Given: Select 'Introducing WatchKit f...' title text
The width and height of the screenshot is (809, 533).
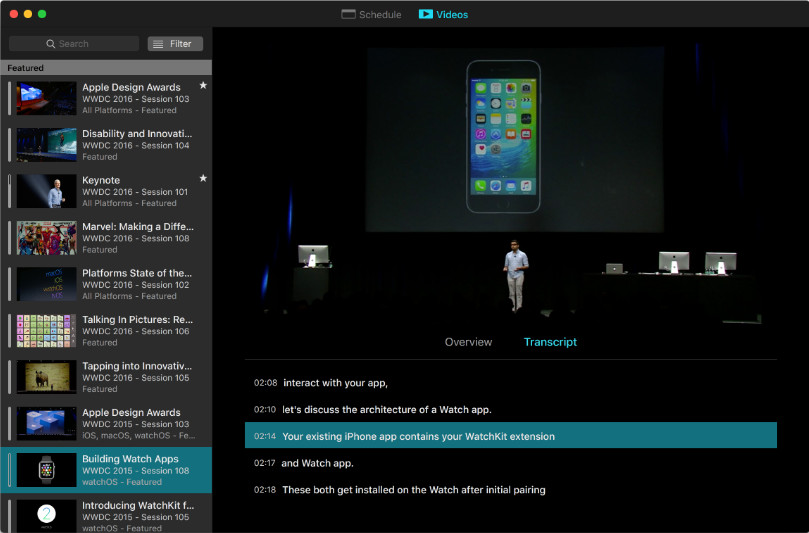Looking at the screenshot, I should click(138, 505).
